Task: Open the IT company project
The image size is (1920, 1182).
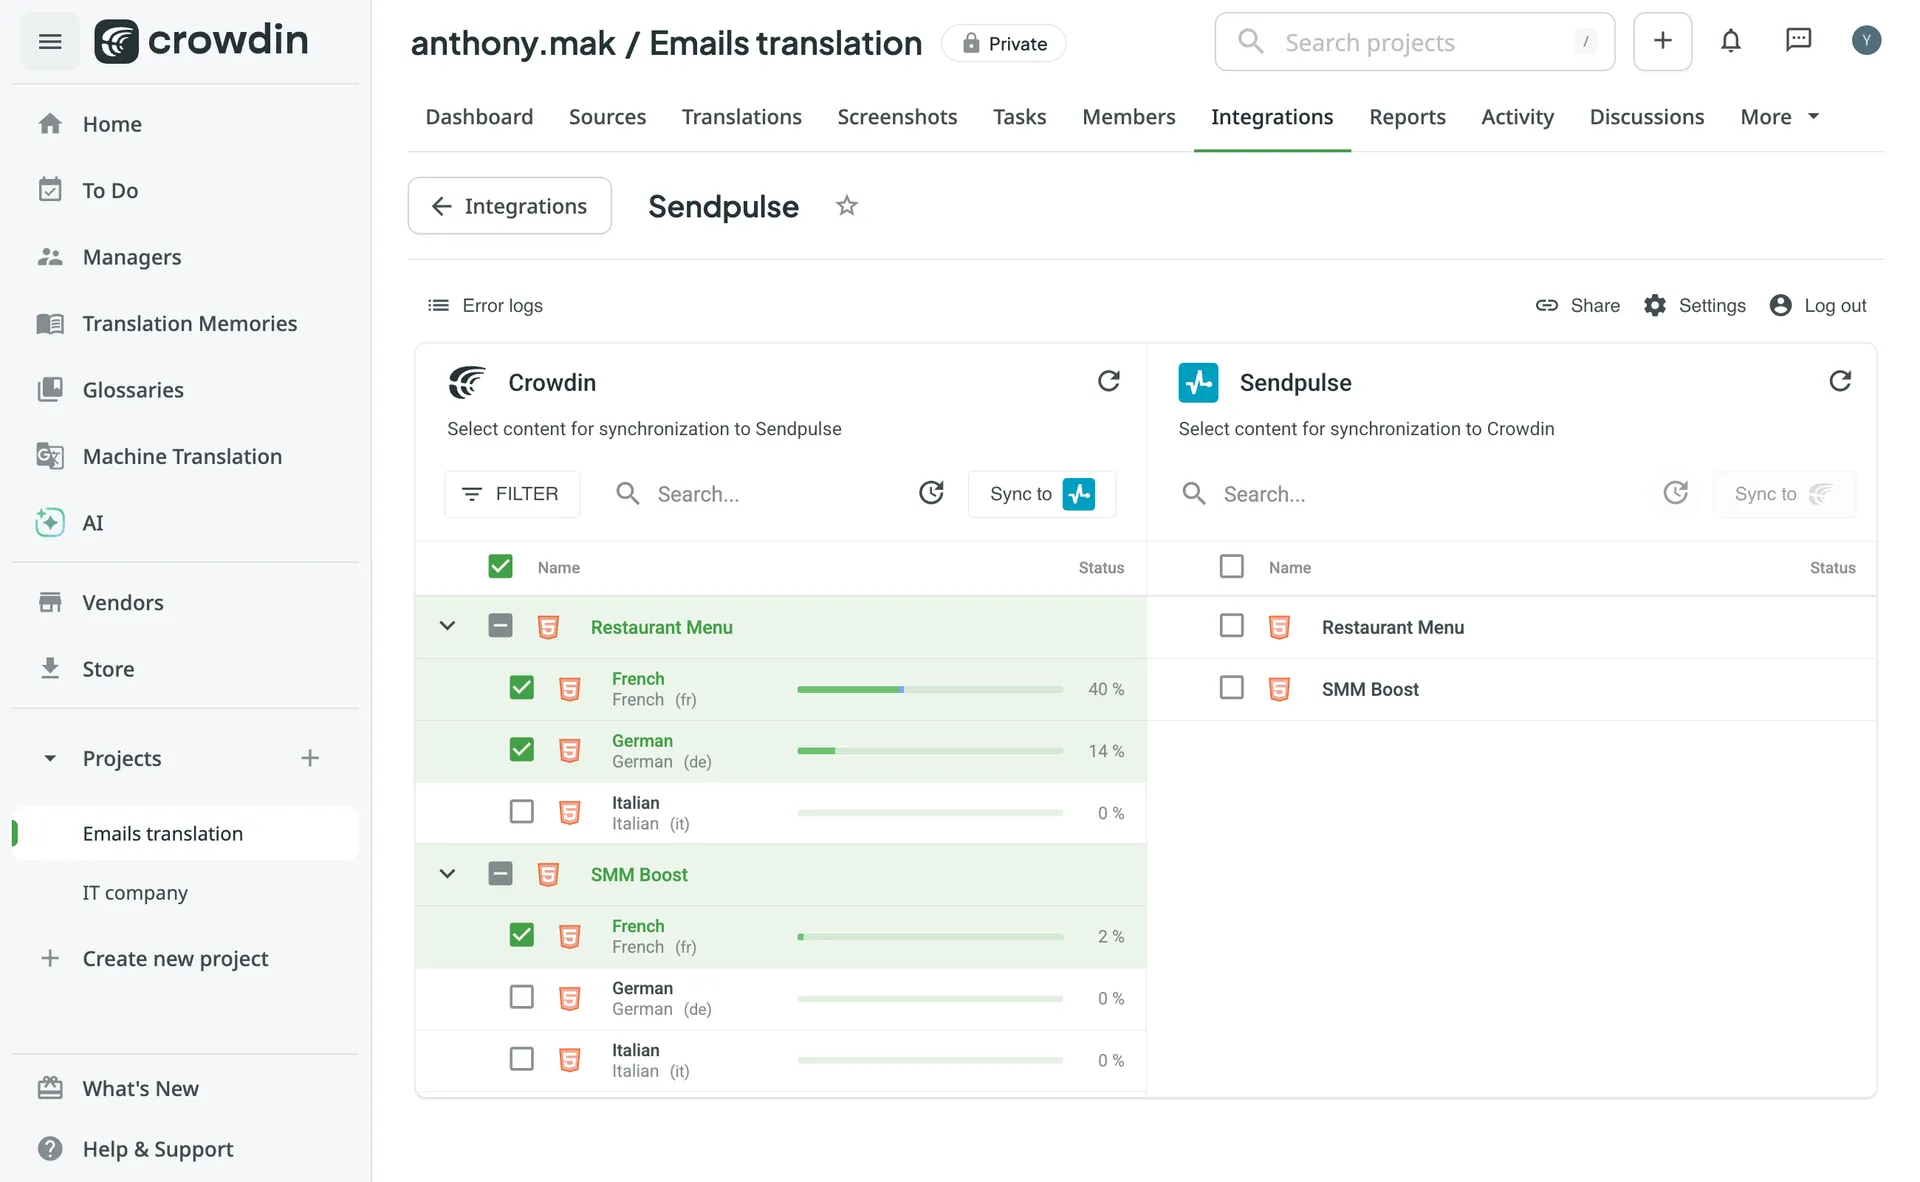Action: pos(135,892)
